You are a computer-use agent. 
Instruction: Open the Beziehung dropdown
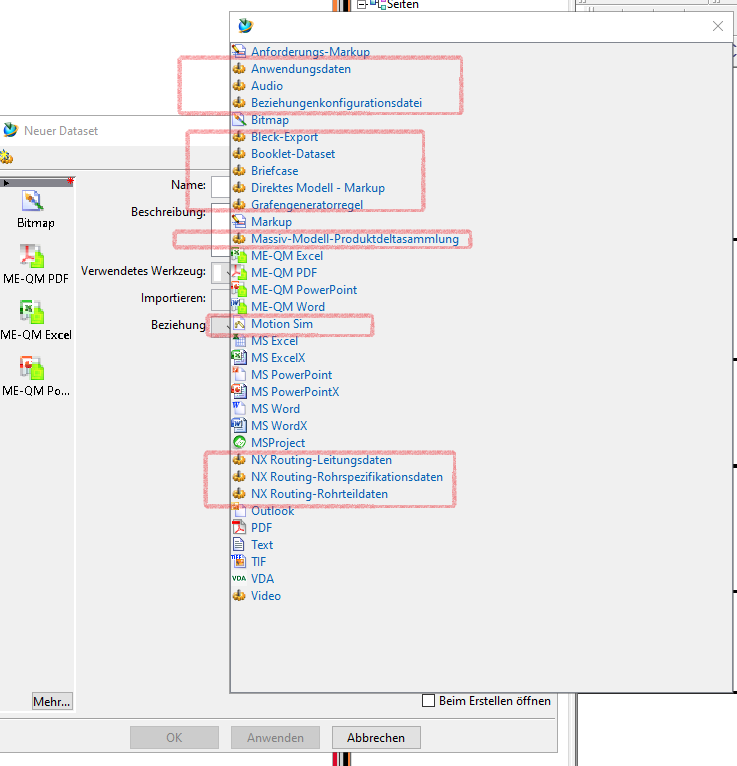click(220, 325)
